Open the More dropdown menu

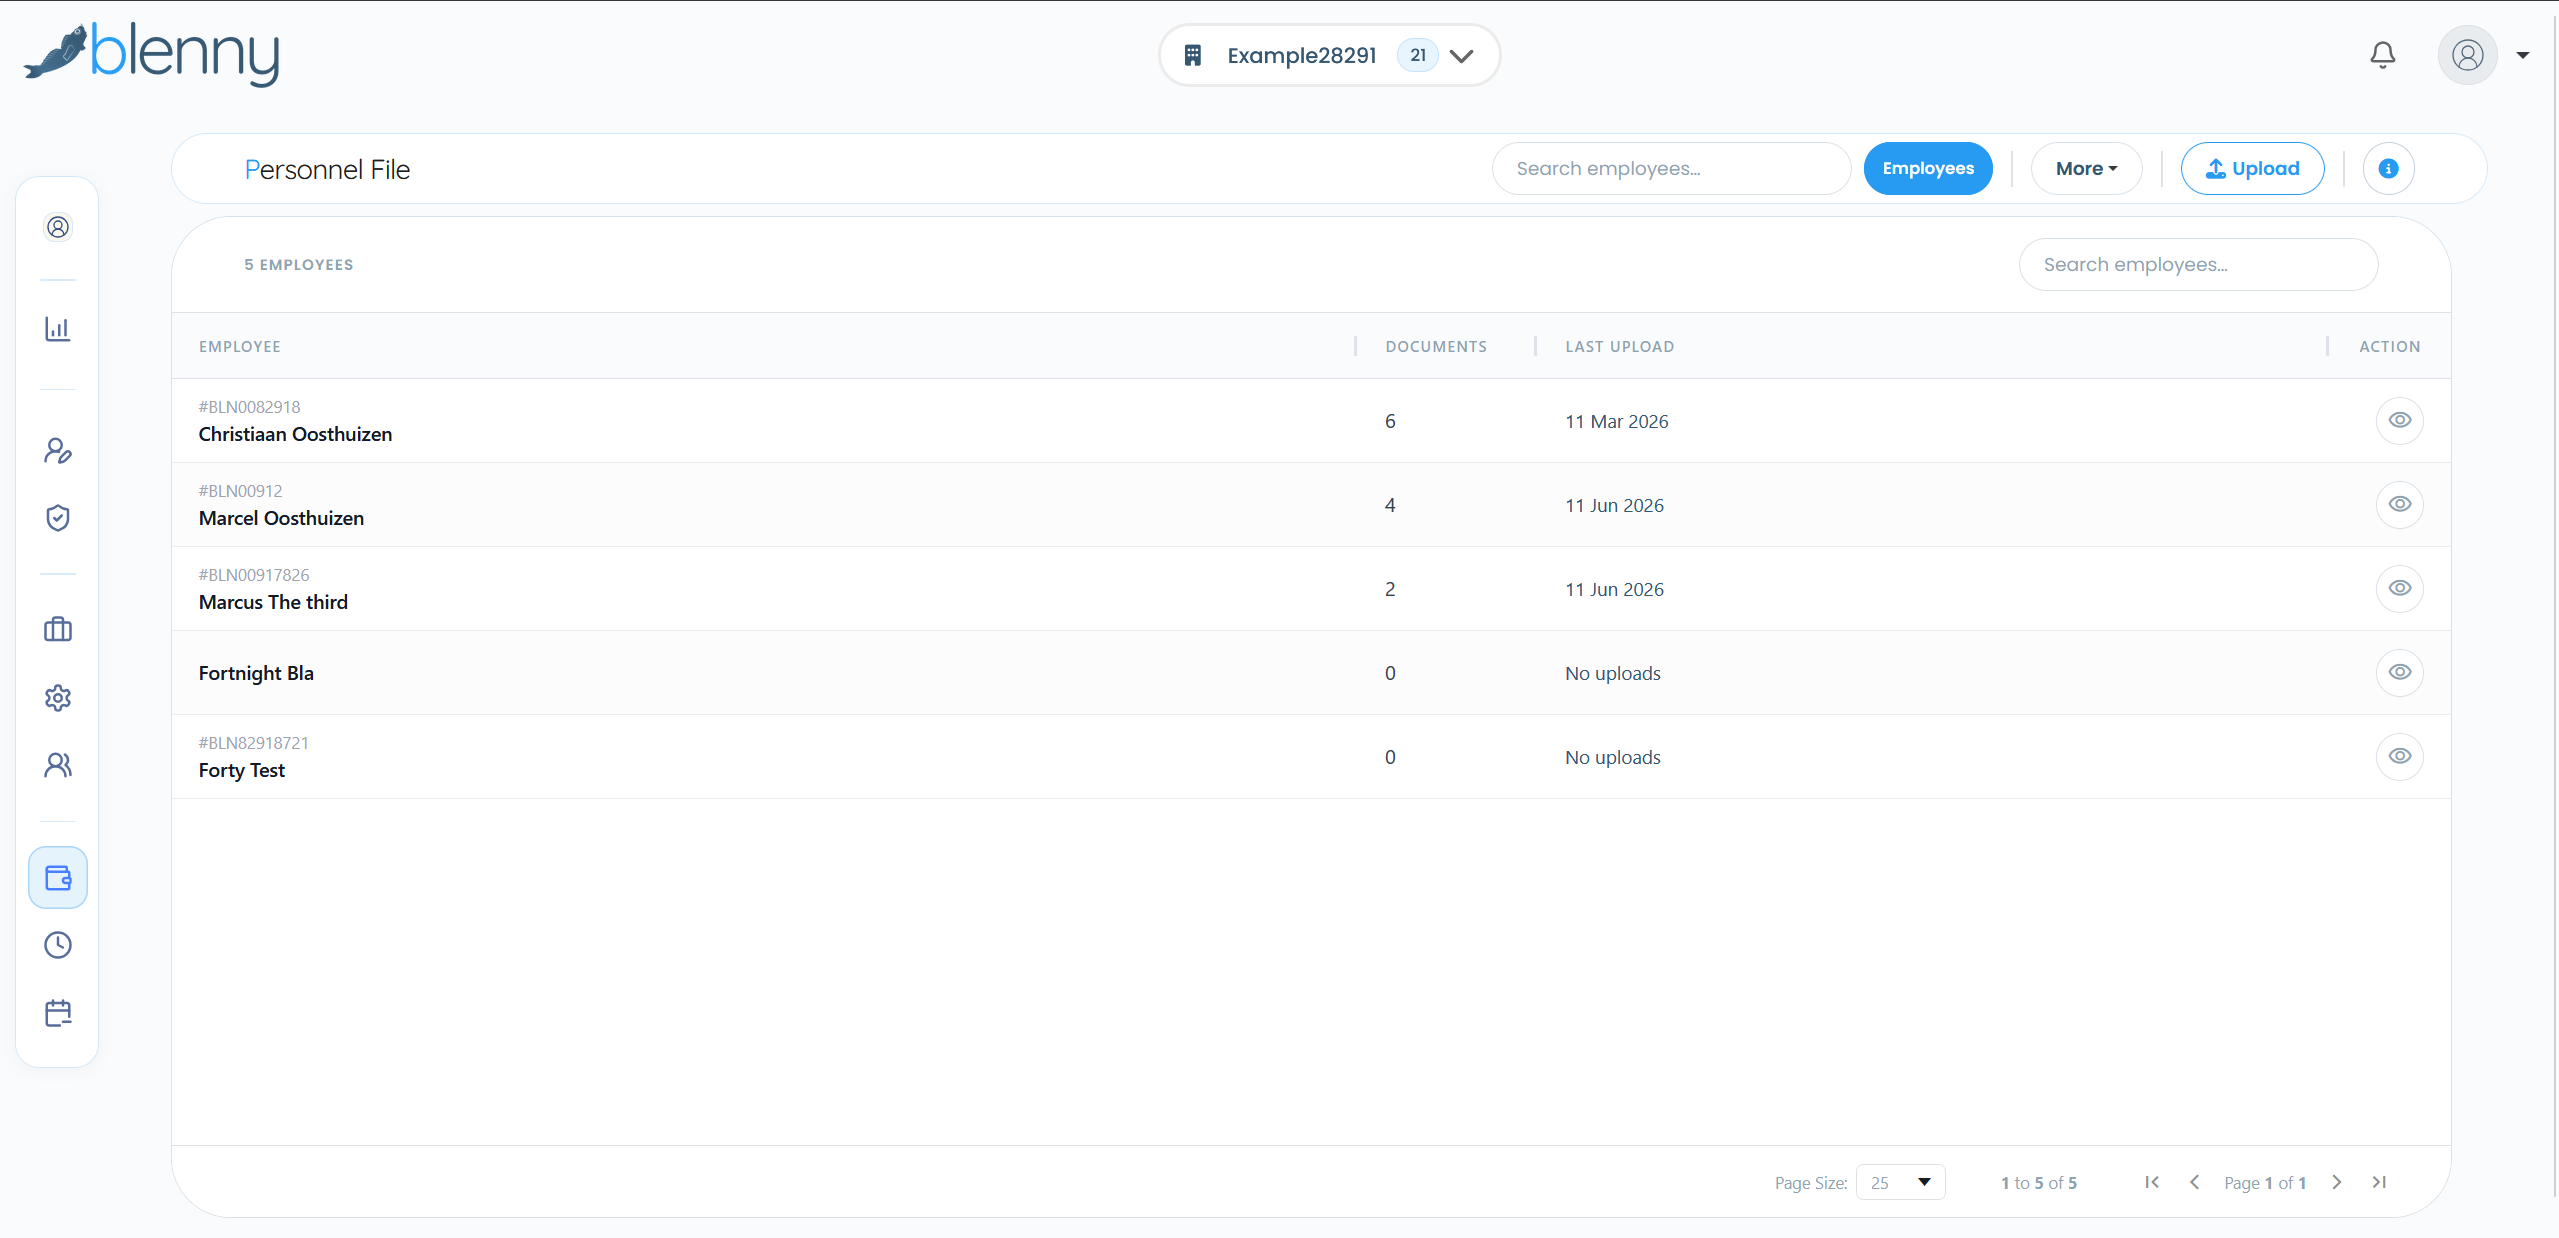click(2086, 169)
